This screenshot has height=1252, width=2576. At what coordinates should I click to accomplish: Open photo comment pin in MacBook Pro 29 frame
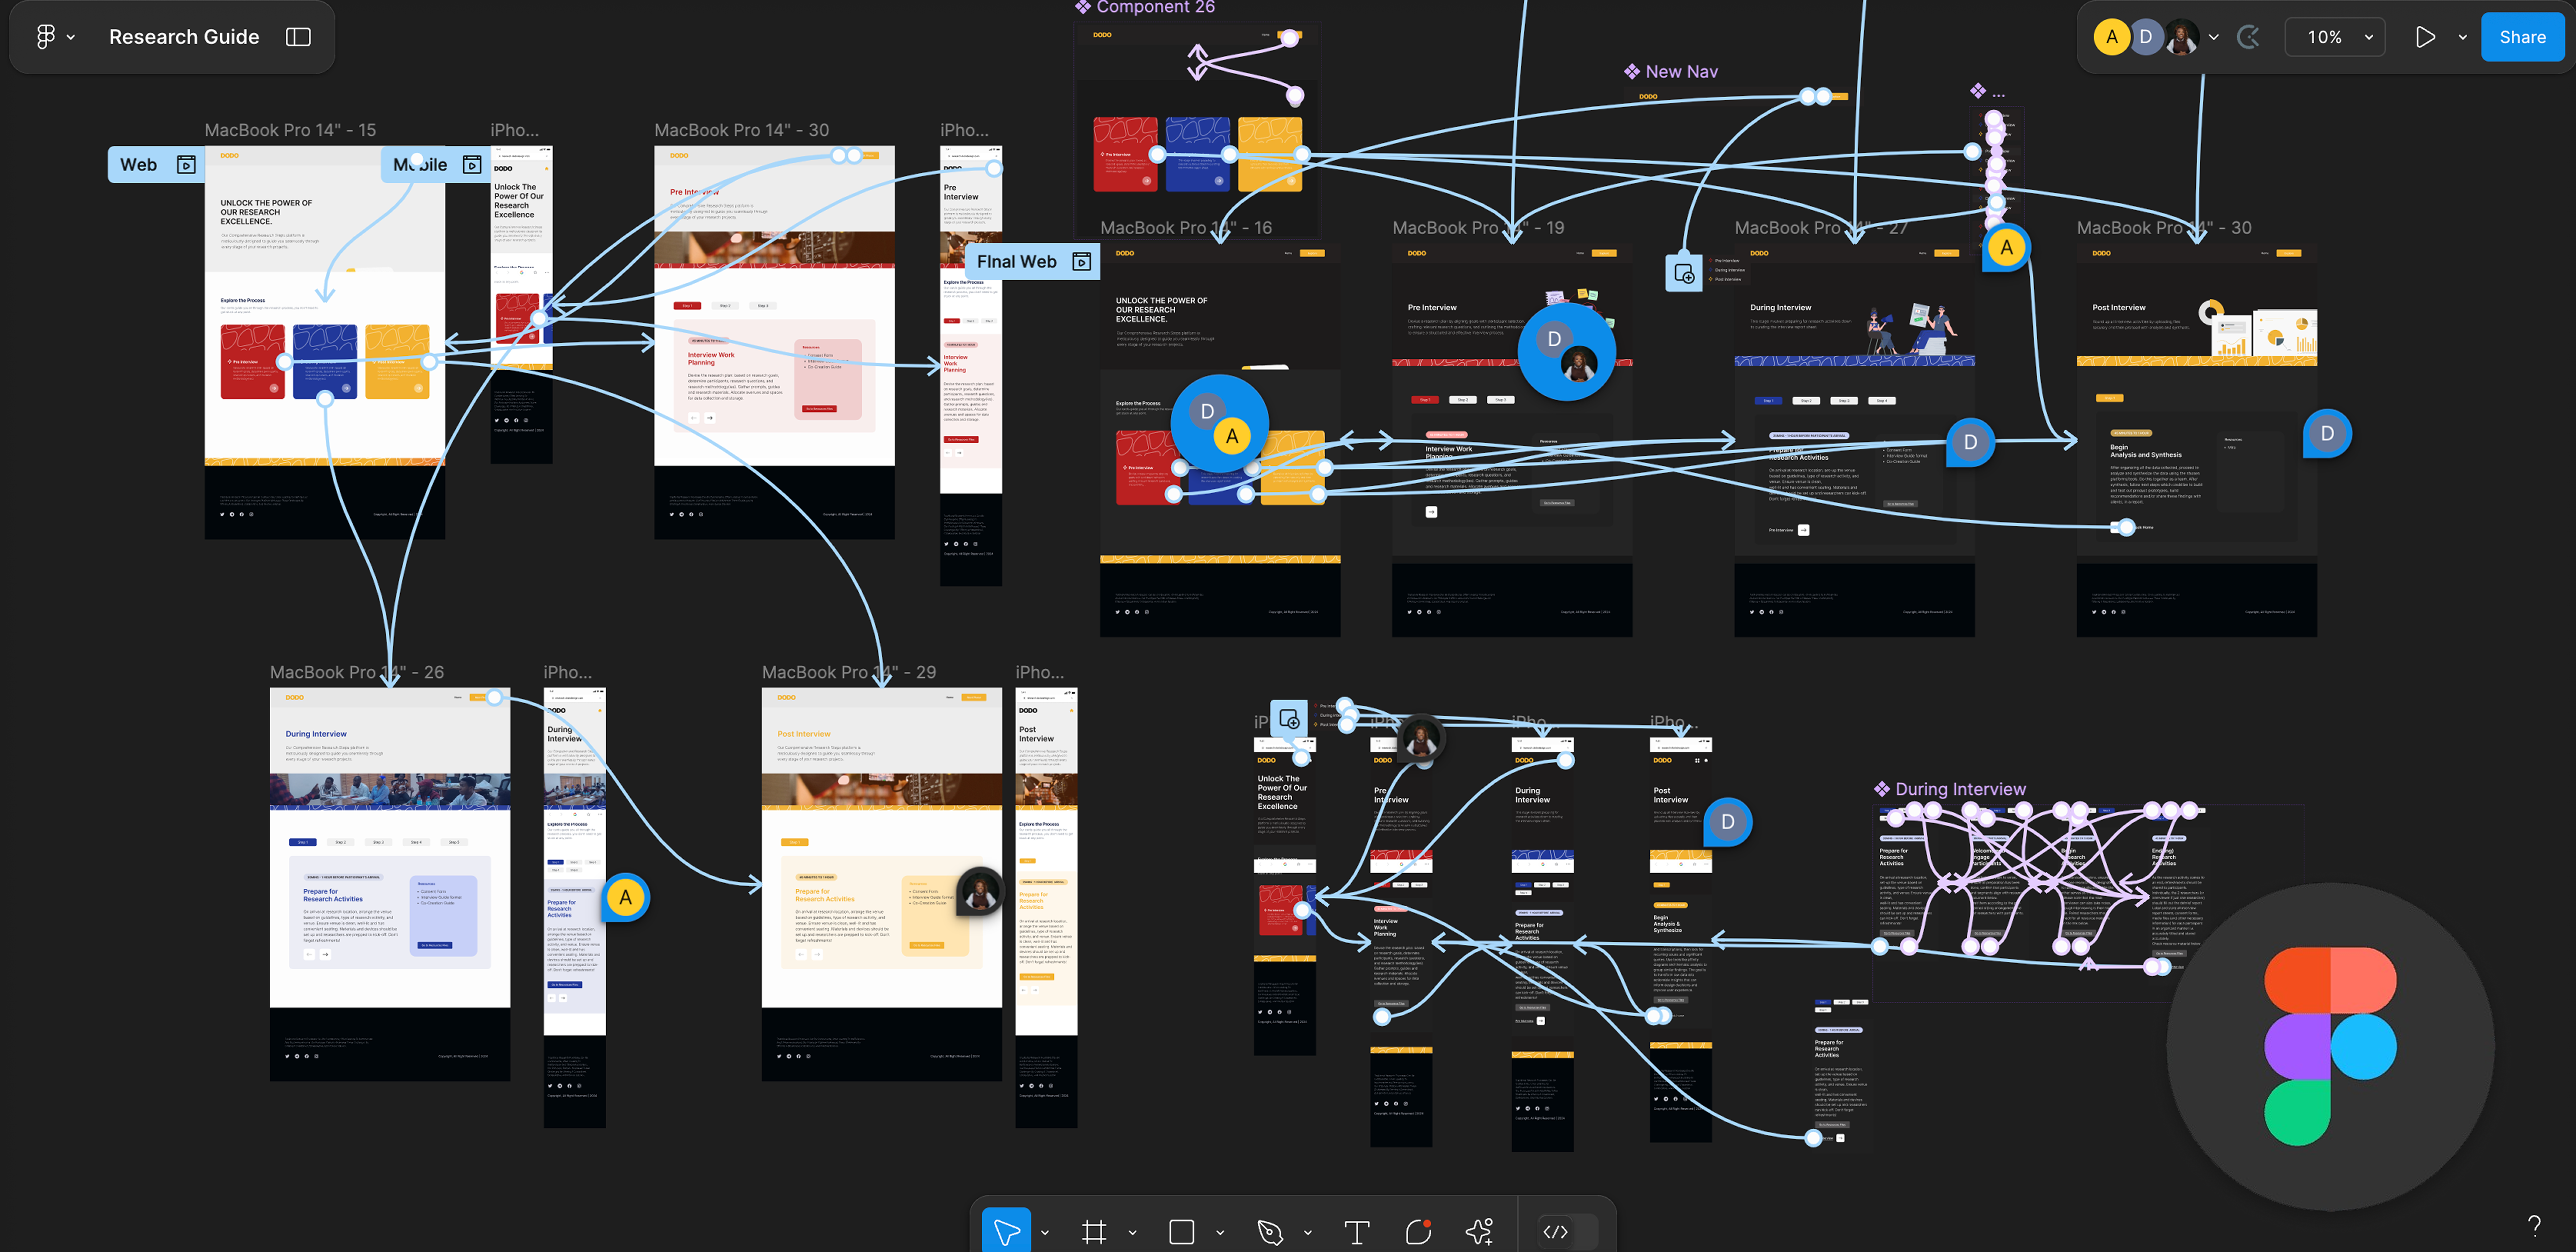[980, 890]
